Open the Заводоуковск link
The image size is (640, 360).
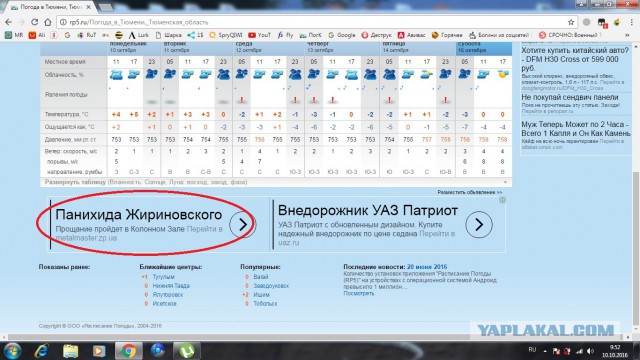[271, 286]
